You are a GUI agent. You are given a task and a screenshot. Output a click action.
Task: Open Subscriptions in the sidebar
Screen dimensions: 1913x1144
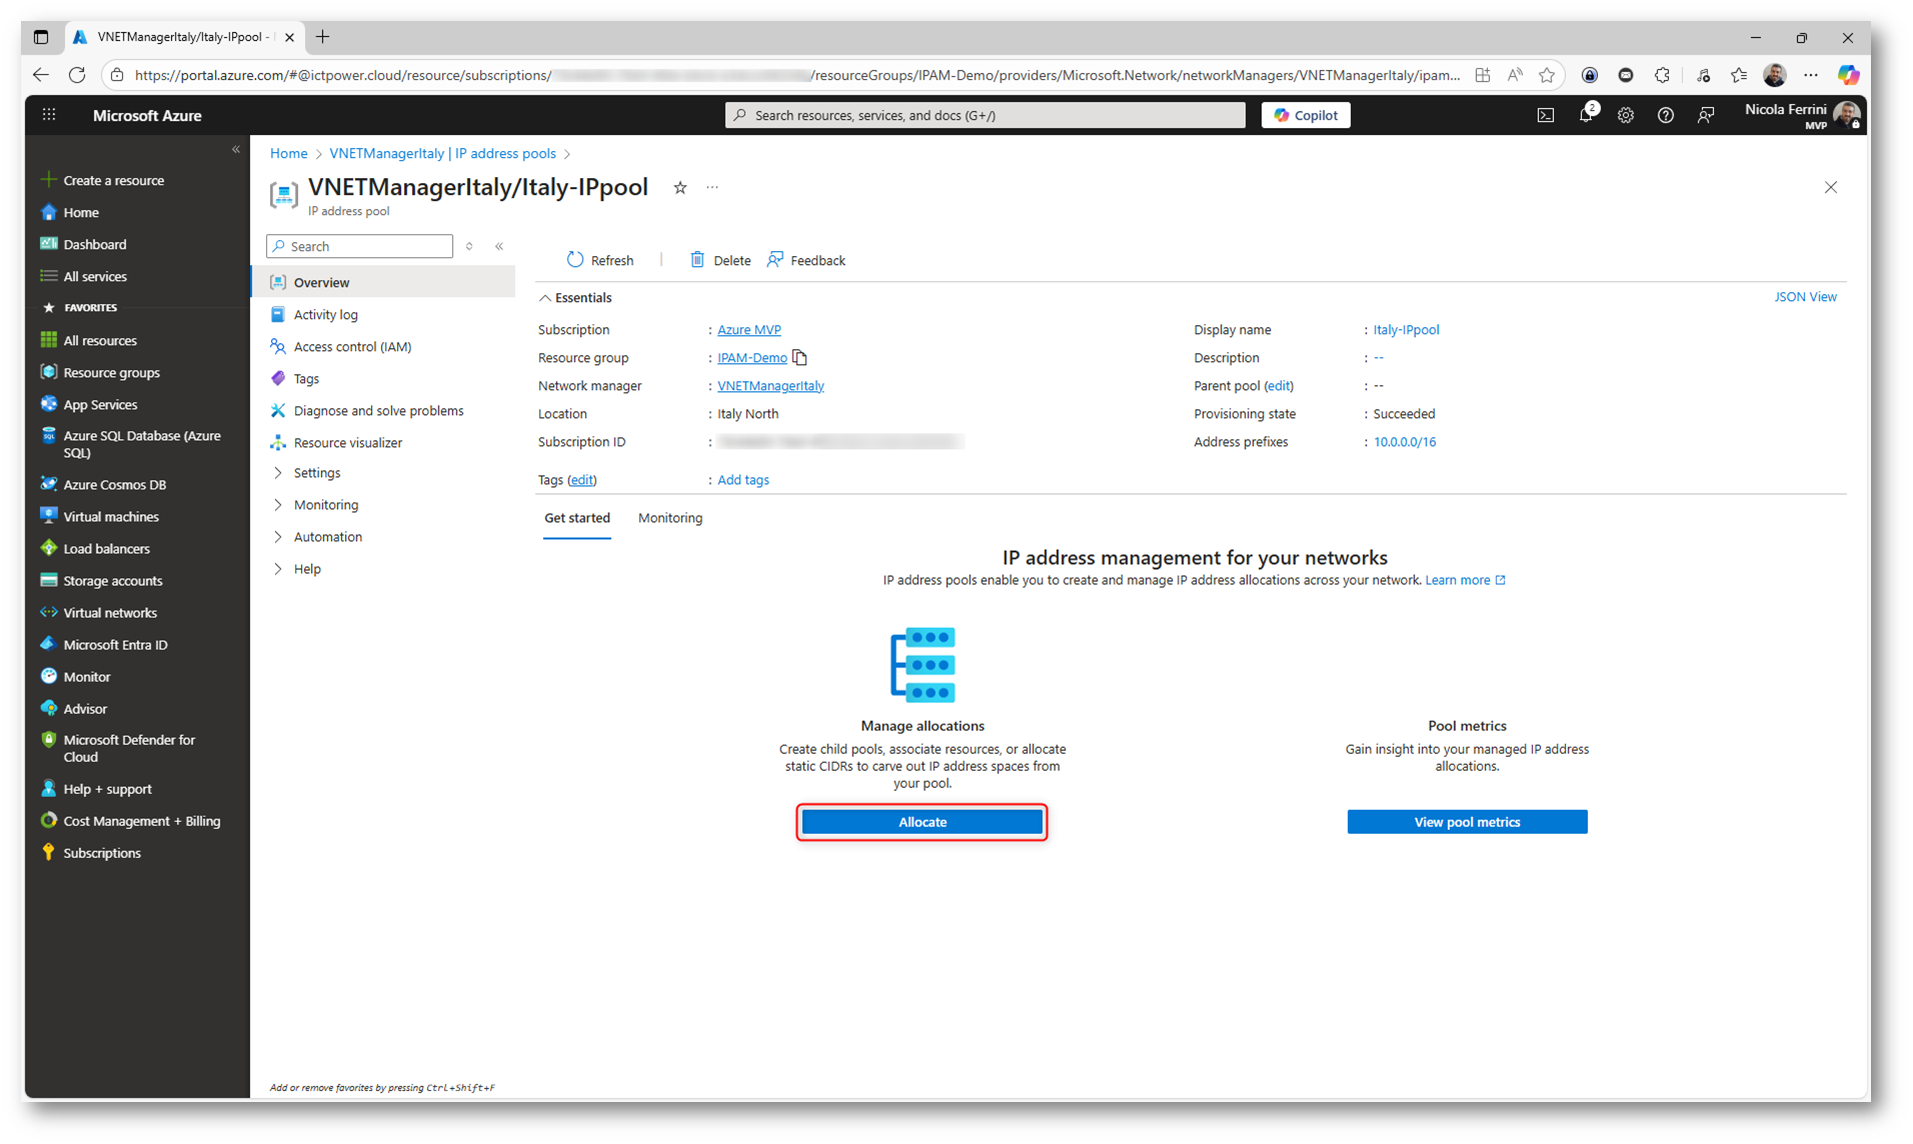point(102,853)
